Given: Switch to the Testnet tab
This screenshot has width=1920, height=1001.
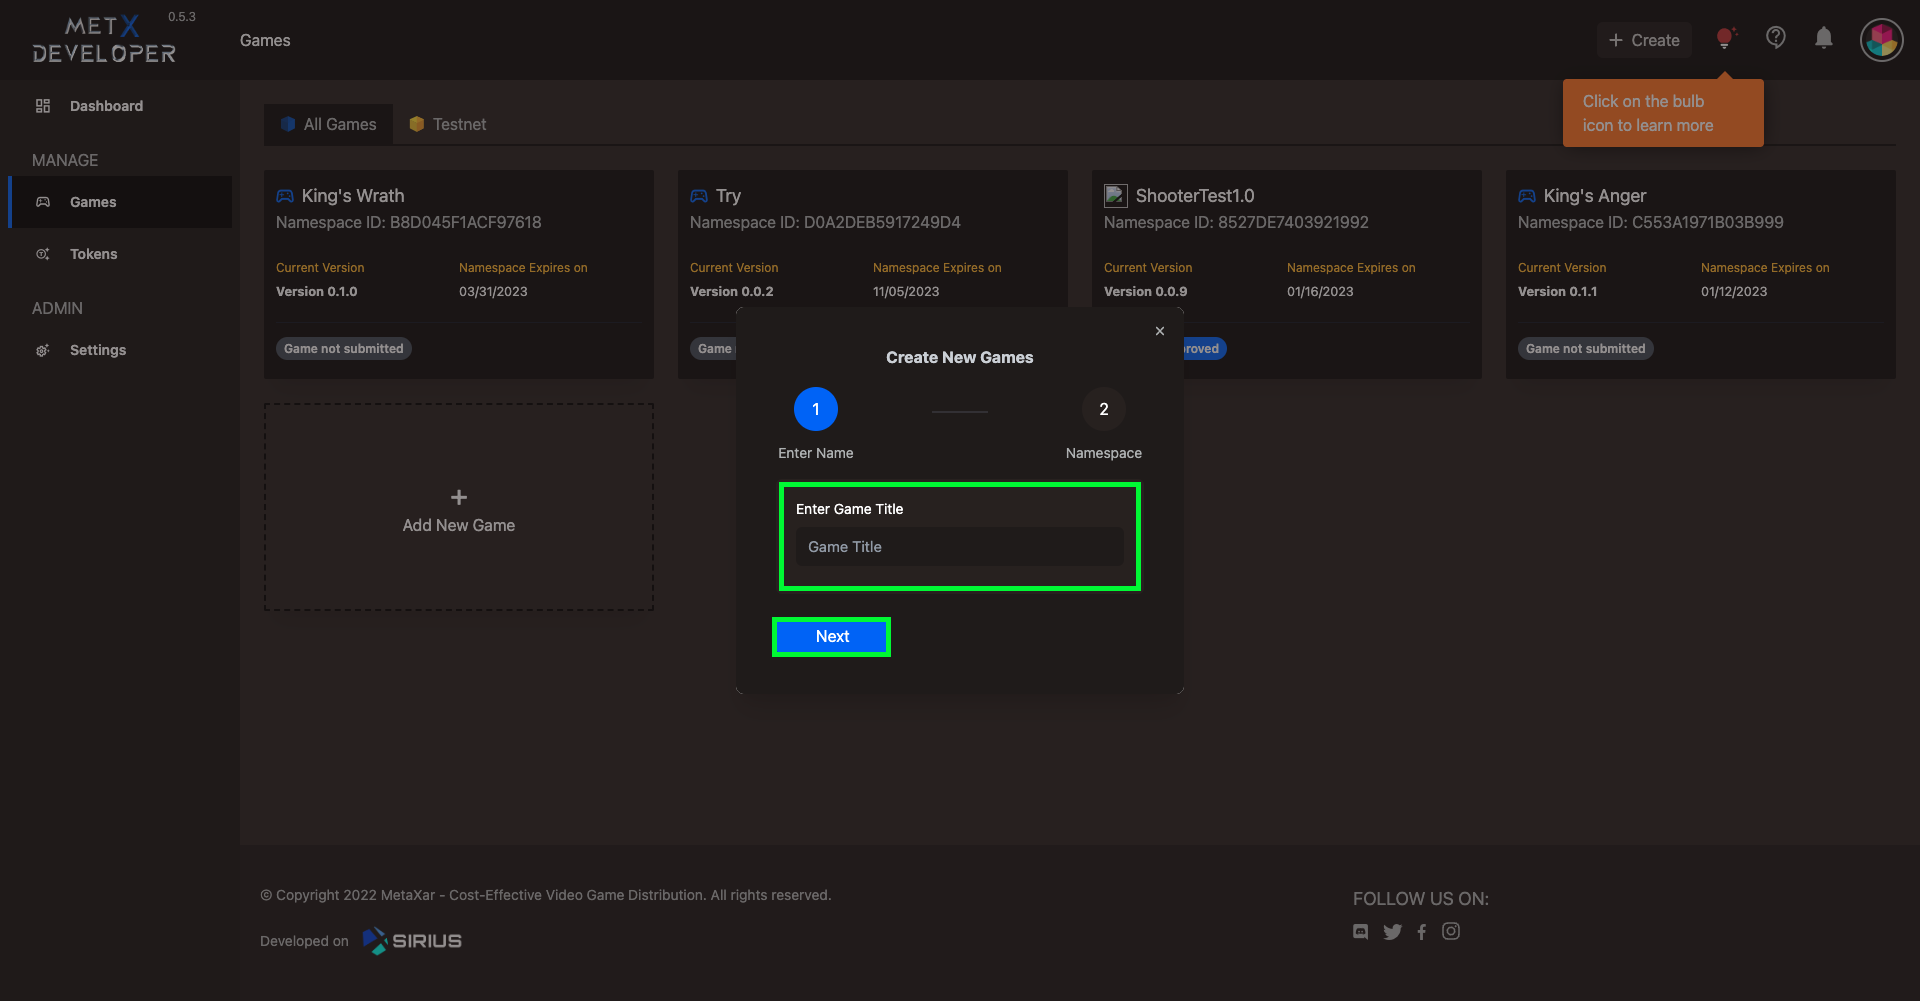Looking at the screenshot, I should click(448, 124).
